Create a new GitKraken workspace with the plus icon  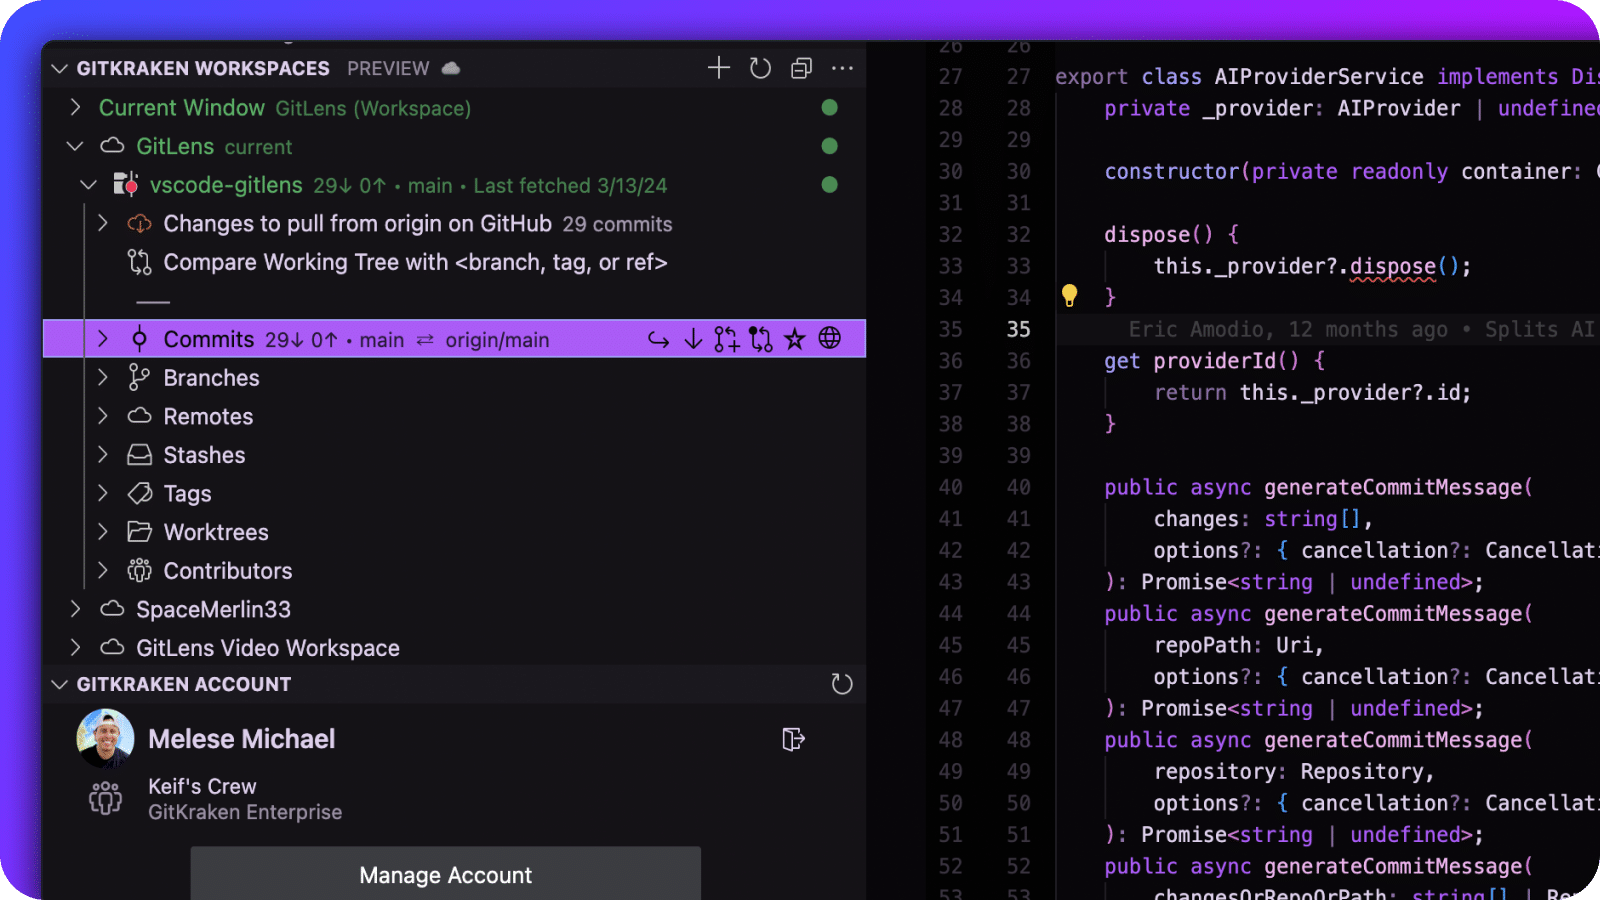[x=718, y=68]
